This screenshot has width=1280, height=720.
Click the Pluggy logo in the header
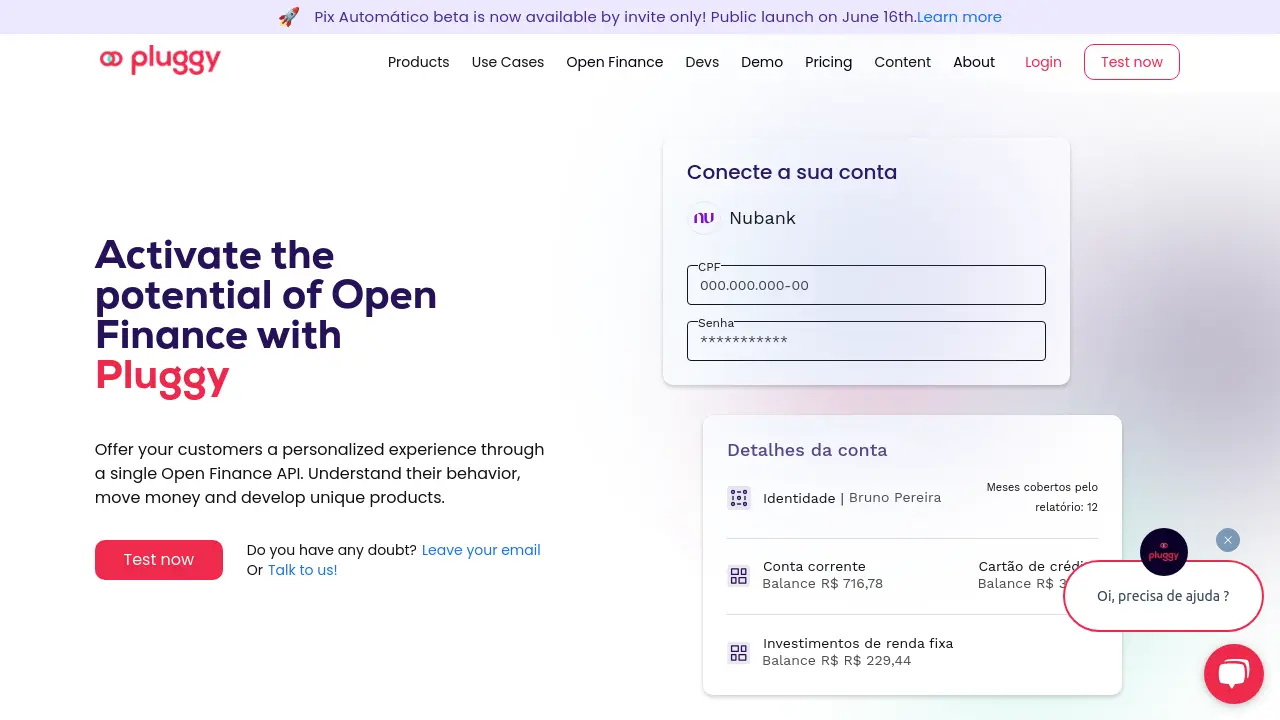click(x=160, y=61)
